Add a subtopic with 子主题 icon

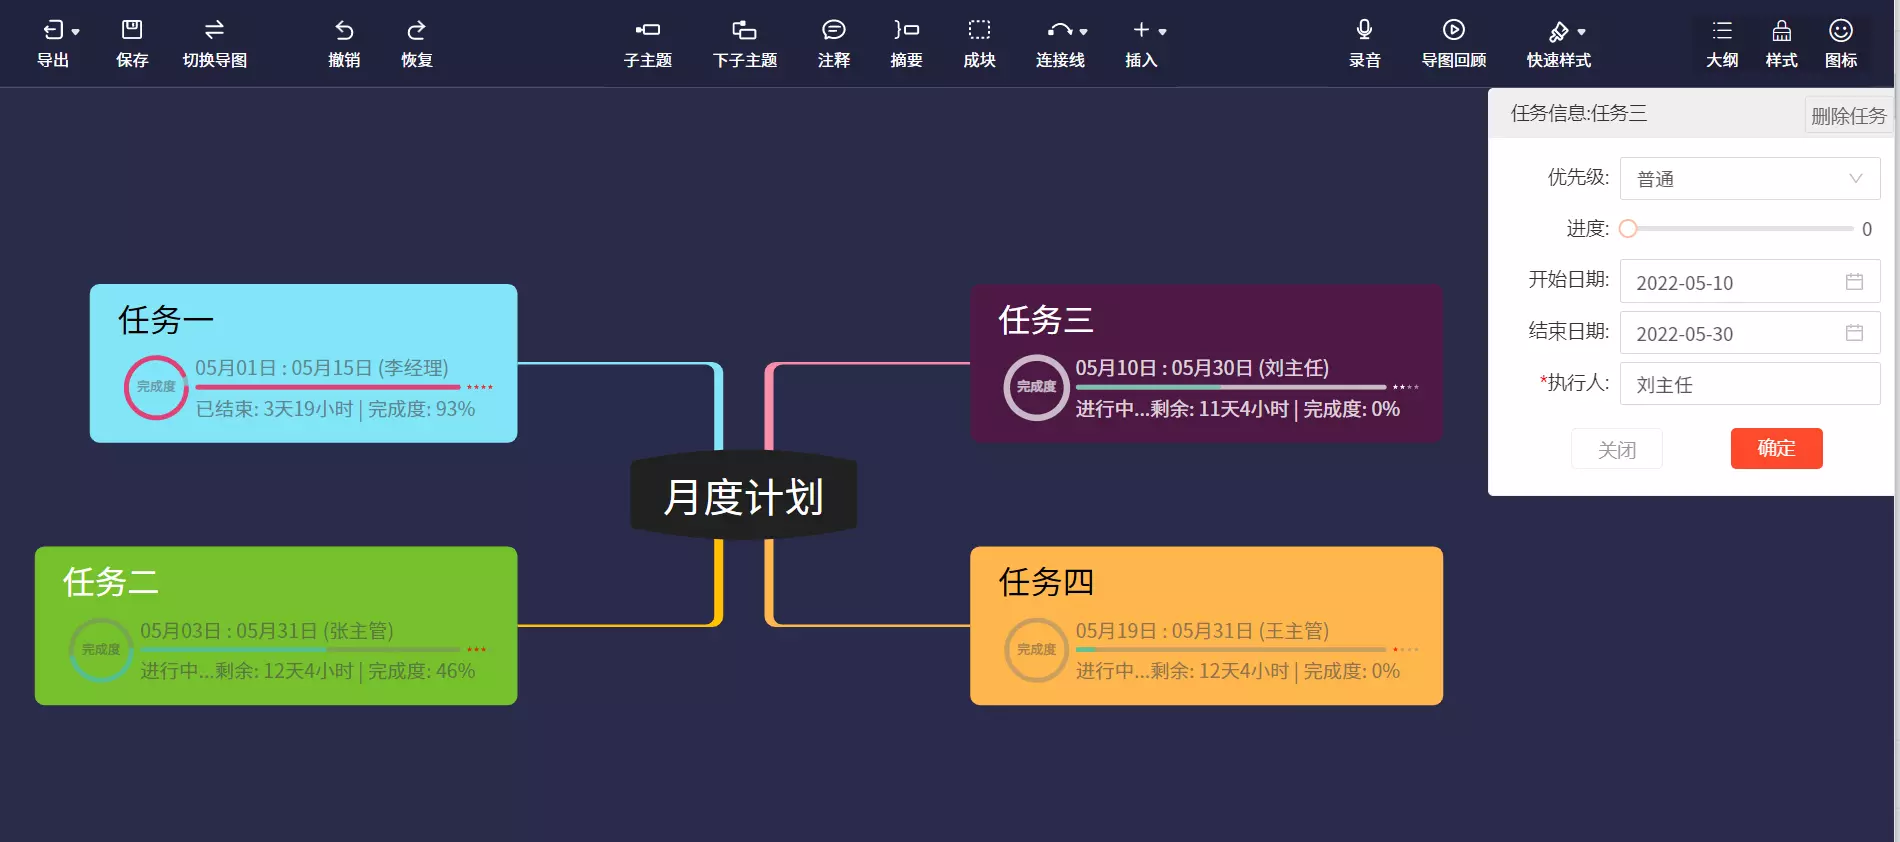[648, 31]
